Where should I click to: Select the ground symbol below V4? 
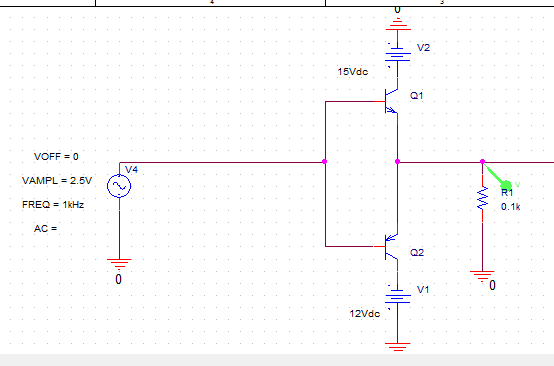[x=119, y=264]
